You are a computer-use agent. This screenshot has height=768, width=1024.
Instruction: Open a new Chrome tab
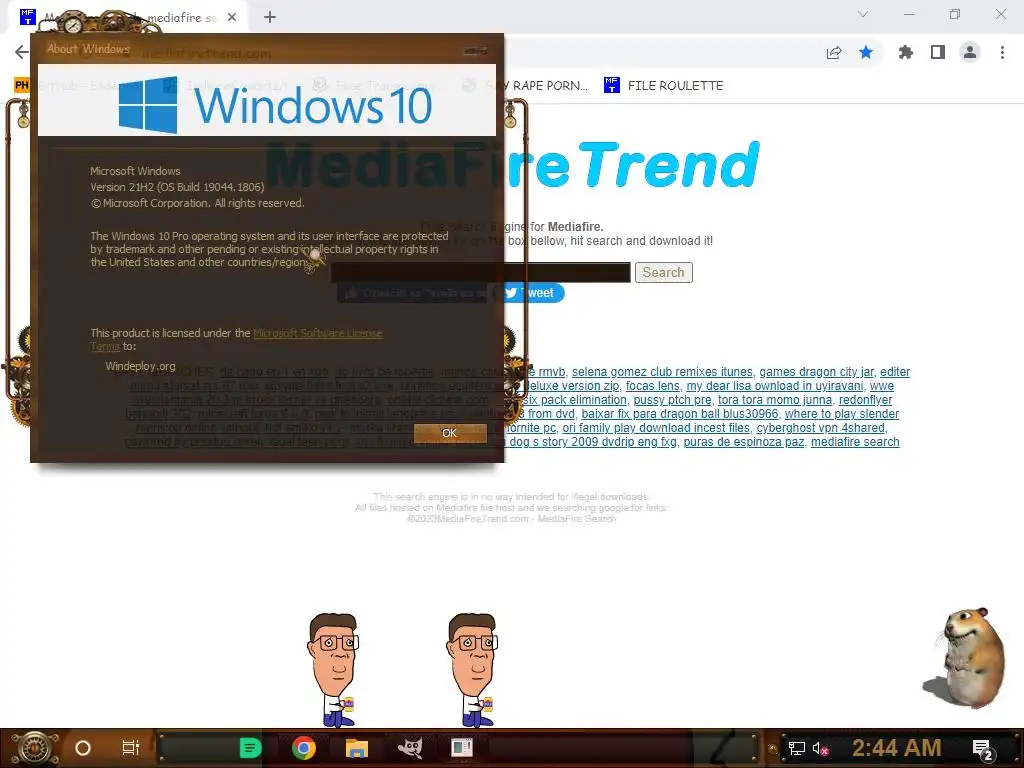(x=270, y=17)
